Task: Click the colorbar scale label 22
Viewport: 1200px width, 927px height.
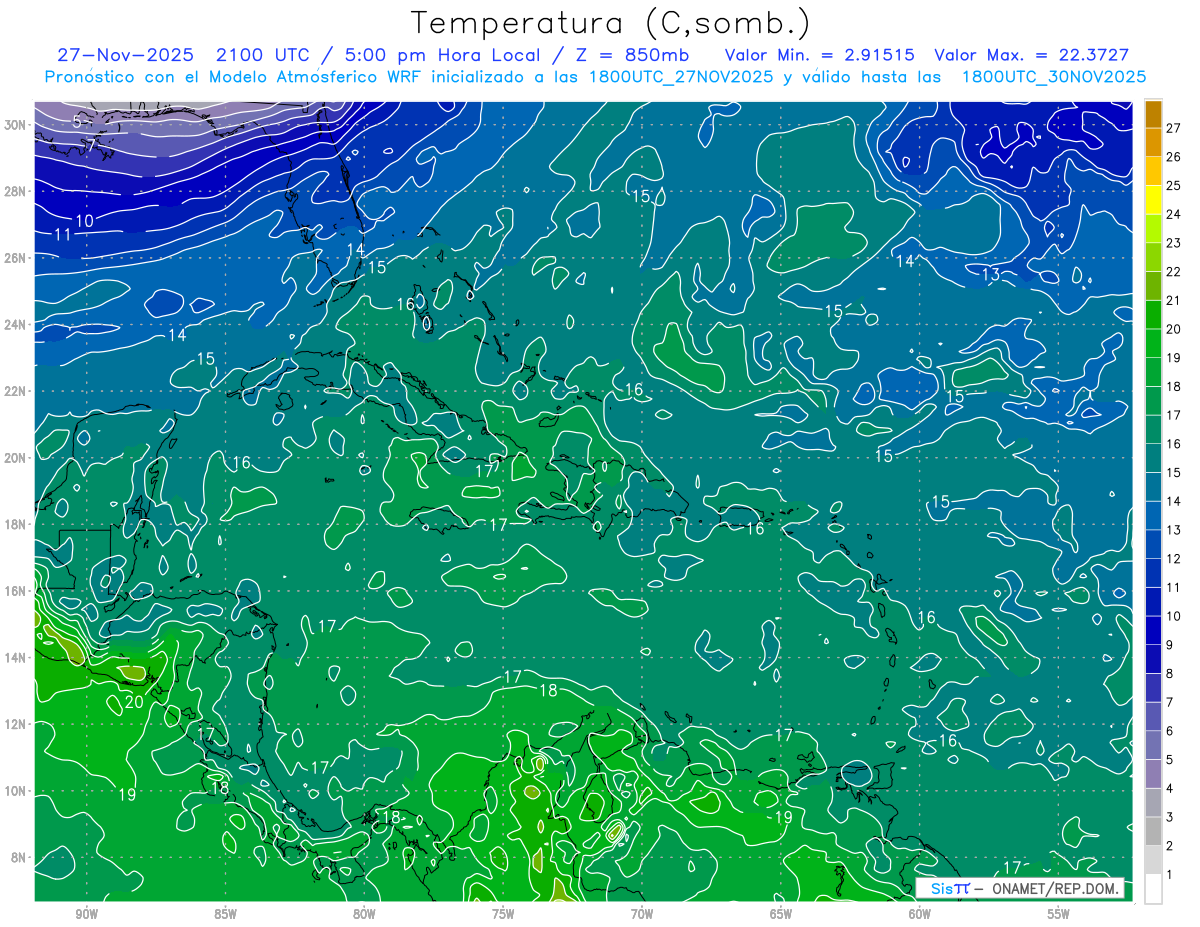Action: click(x=1173, y=271)
